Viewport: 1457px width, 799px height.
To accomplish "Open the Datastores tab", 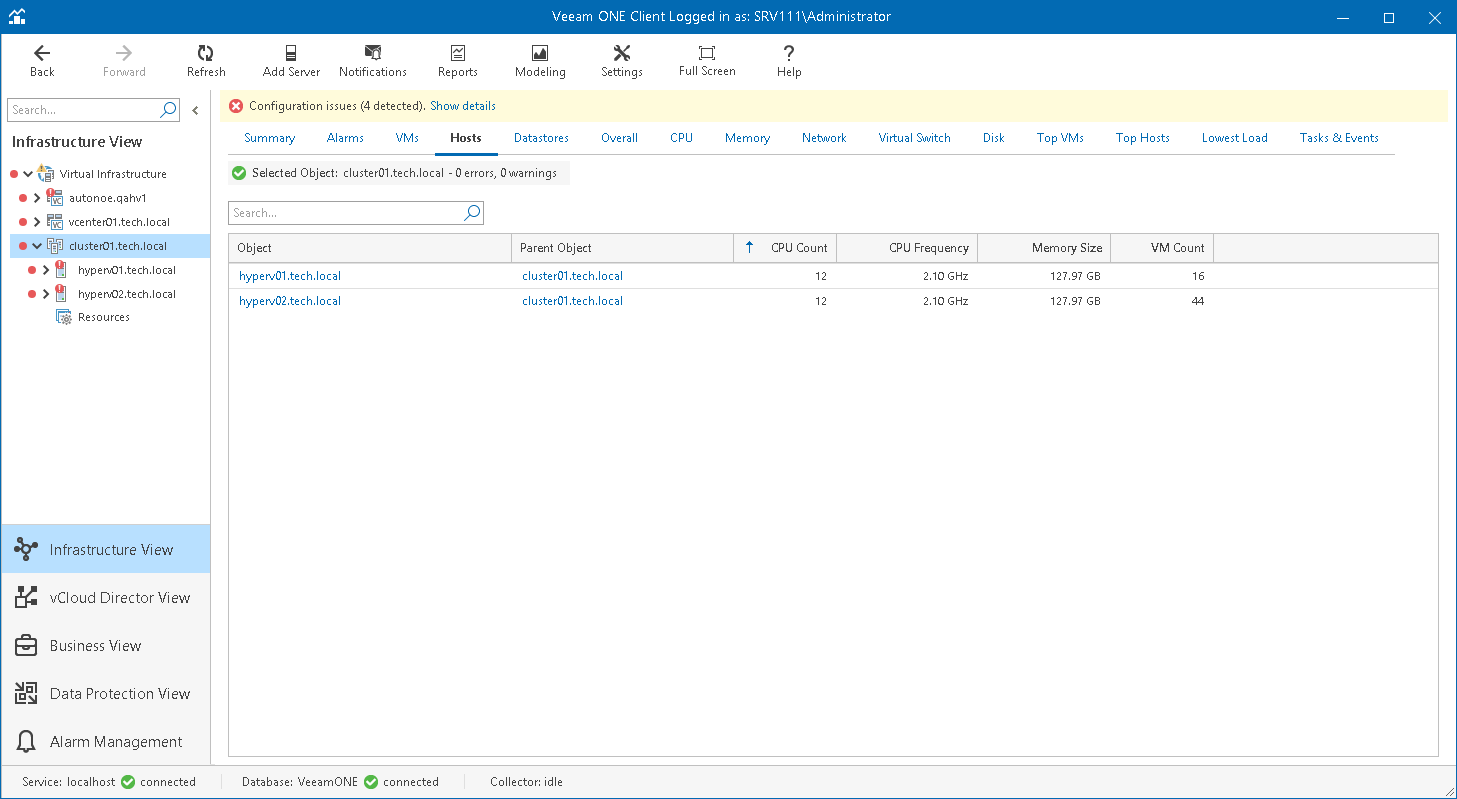I will pos(541,138).
